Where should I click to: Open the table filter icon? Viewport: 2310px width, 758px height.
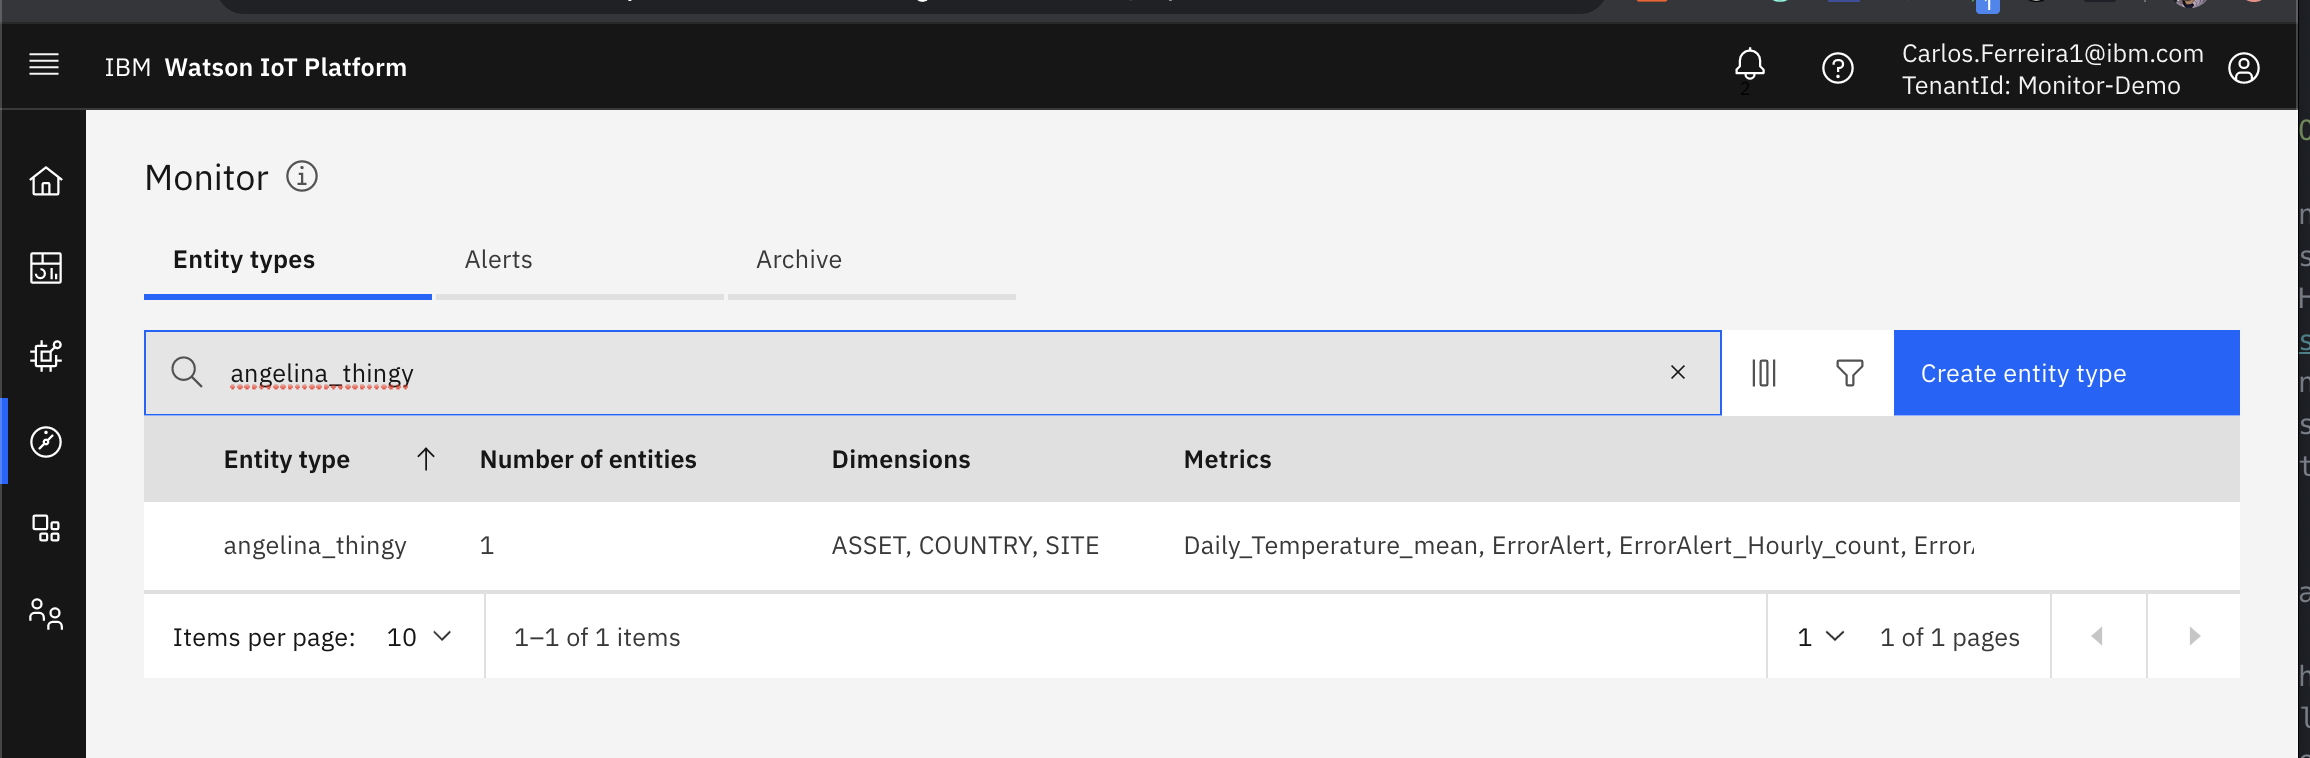click(1850, 373)
